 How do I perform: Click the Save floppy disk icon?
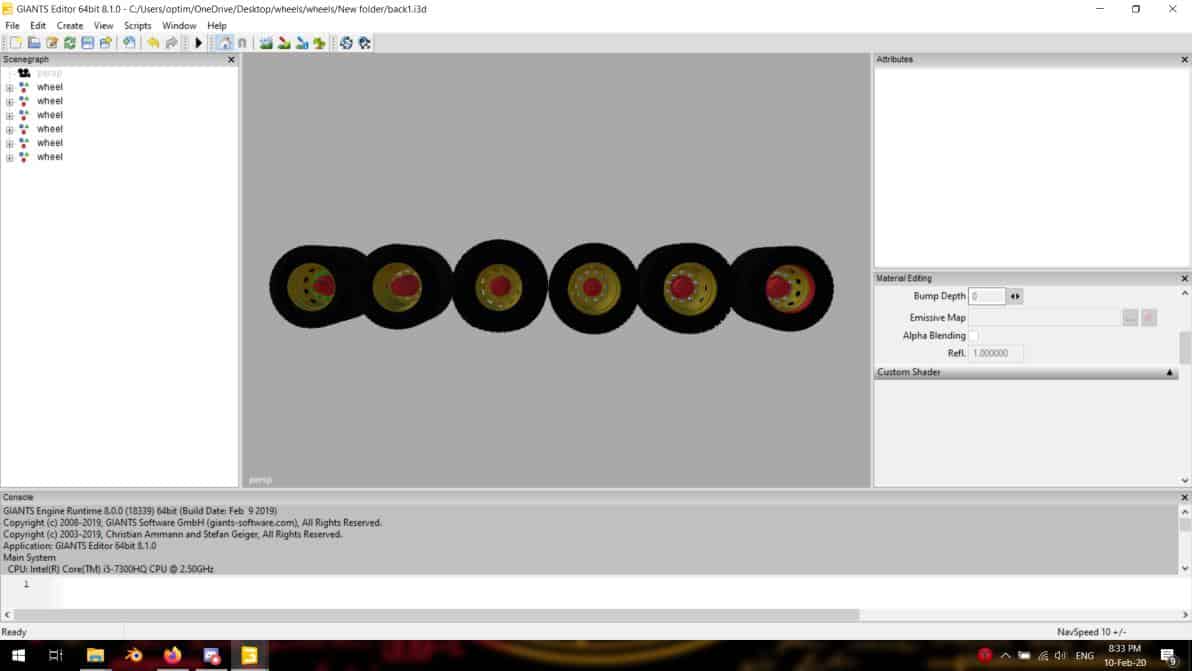[87, 43]
